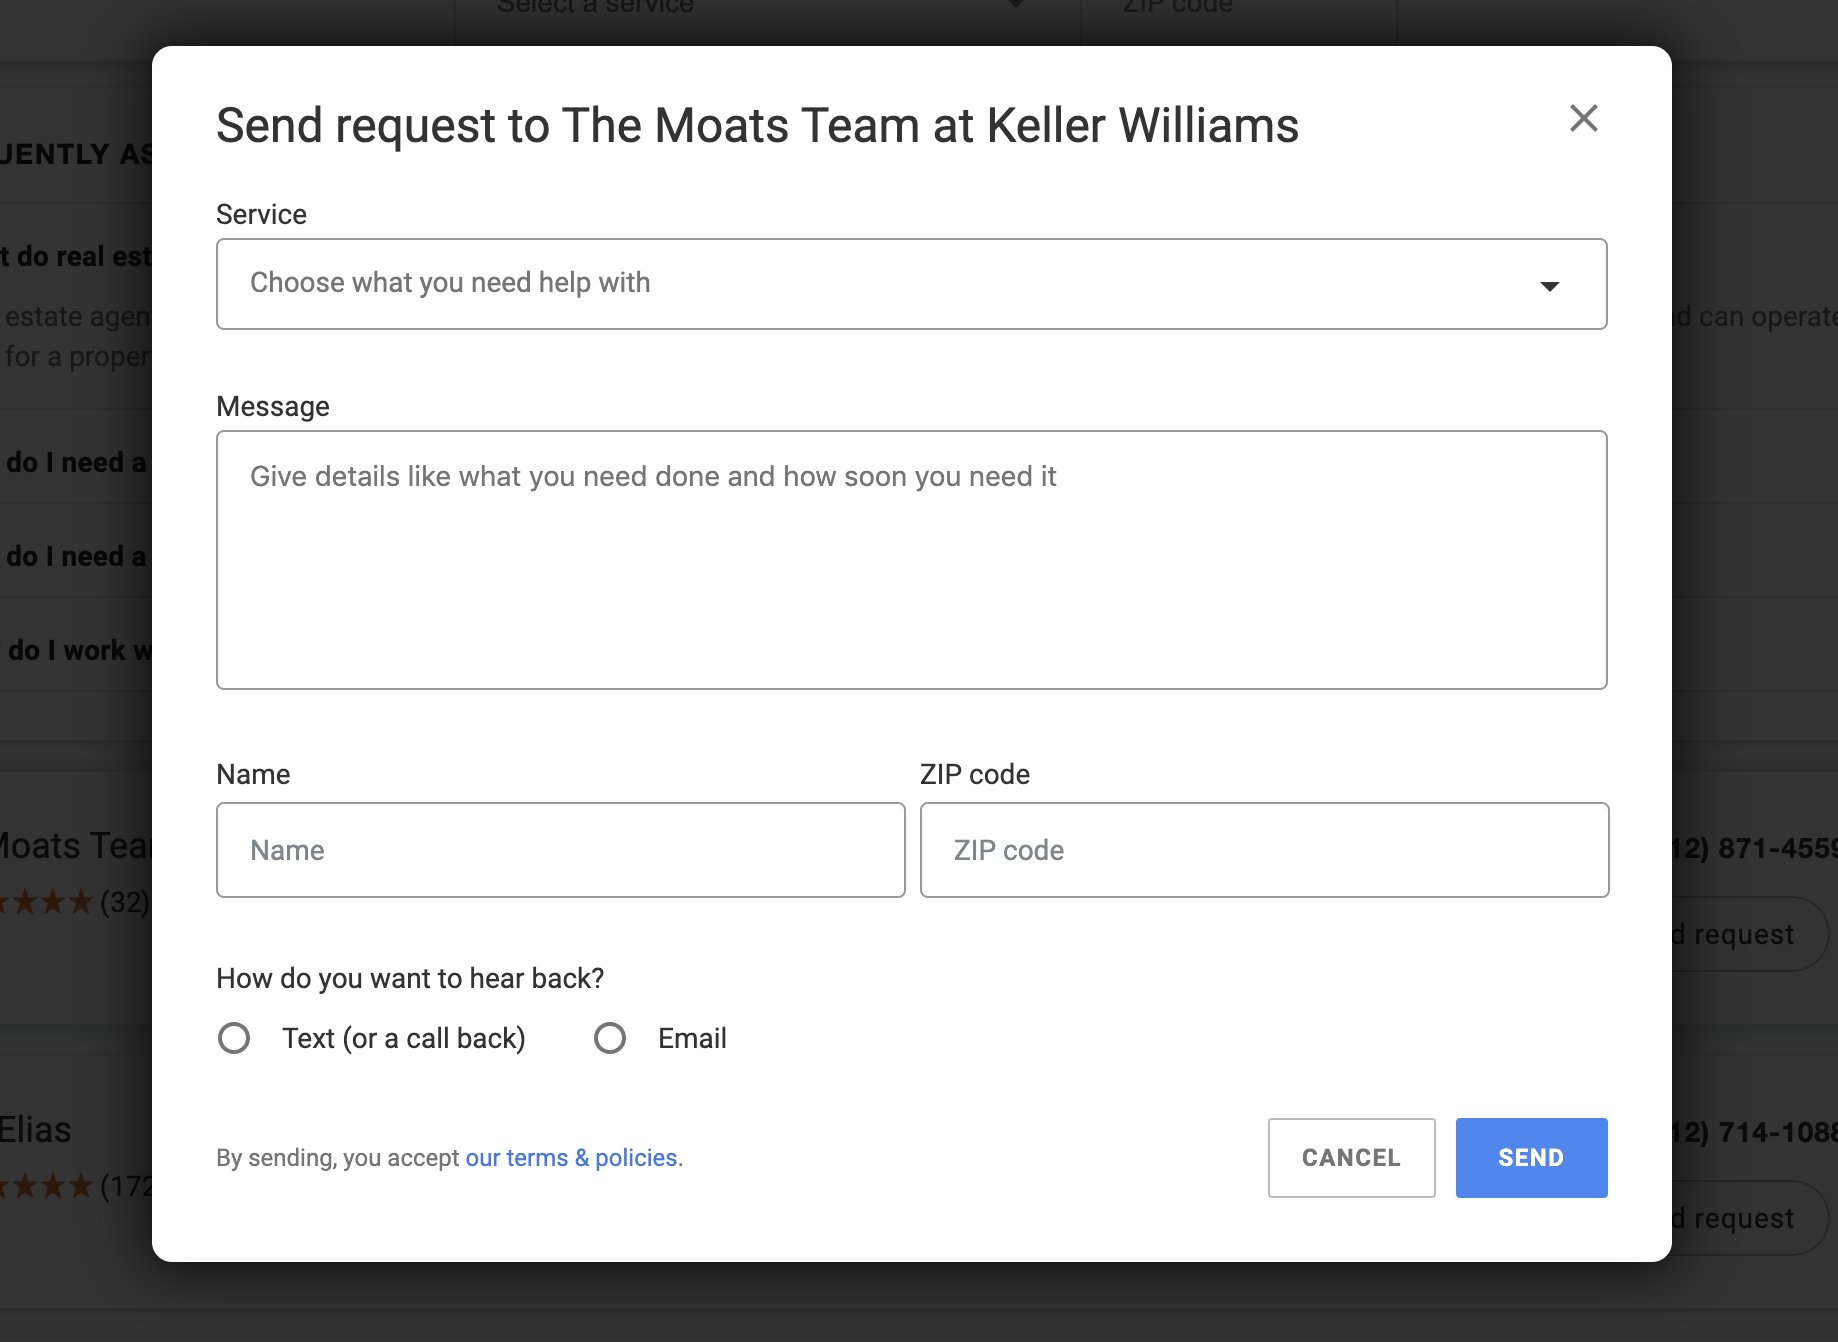The image size is (1838, 1342).
Task: Select how you want to hear back
Action: 410,978
